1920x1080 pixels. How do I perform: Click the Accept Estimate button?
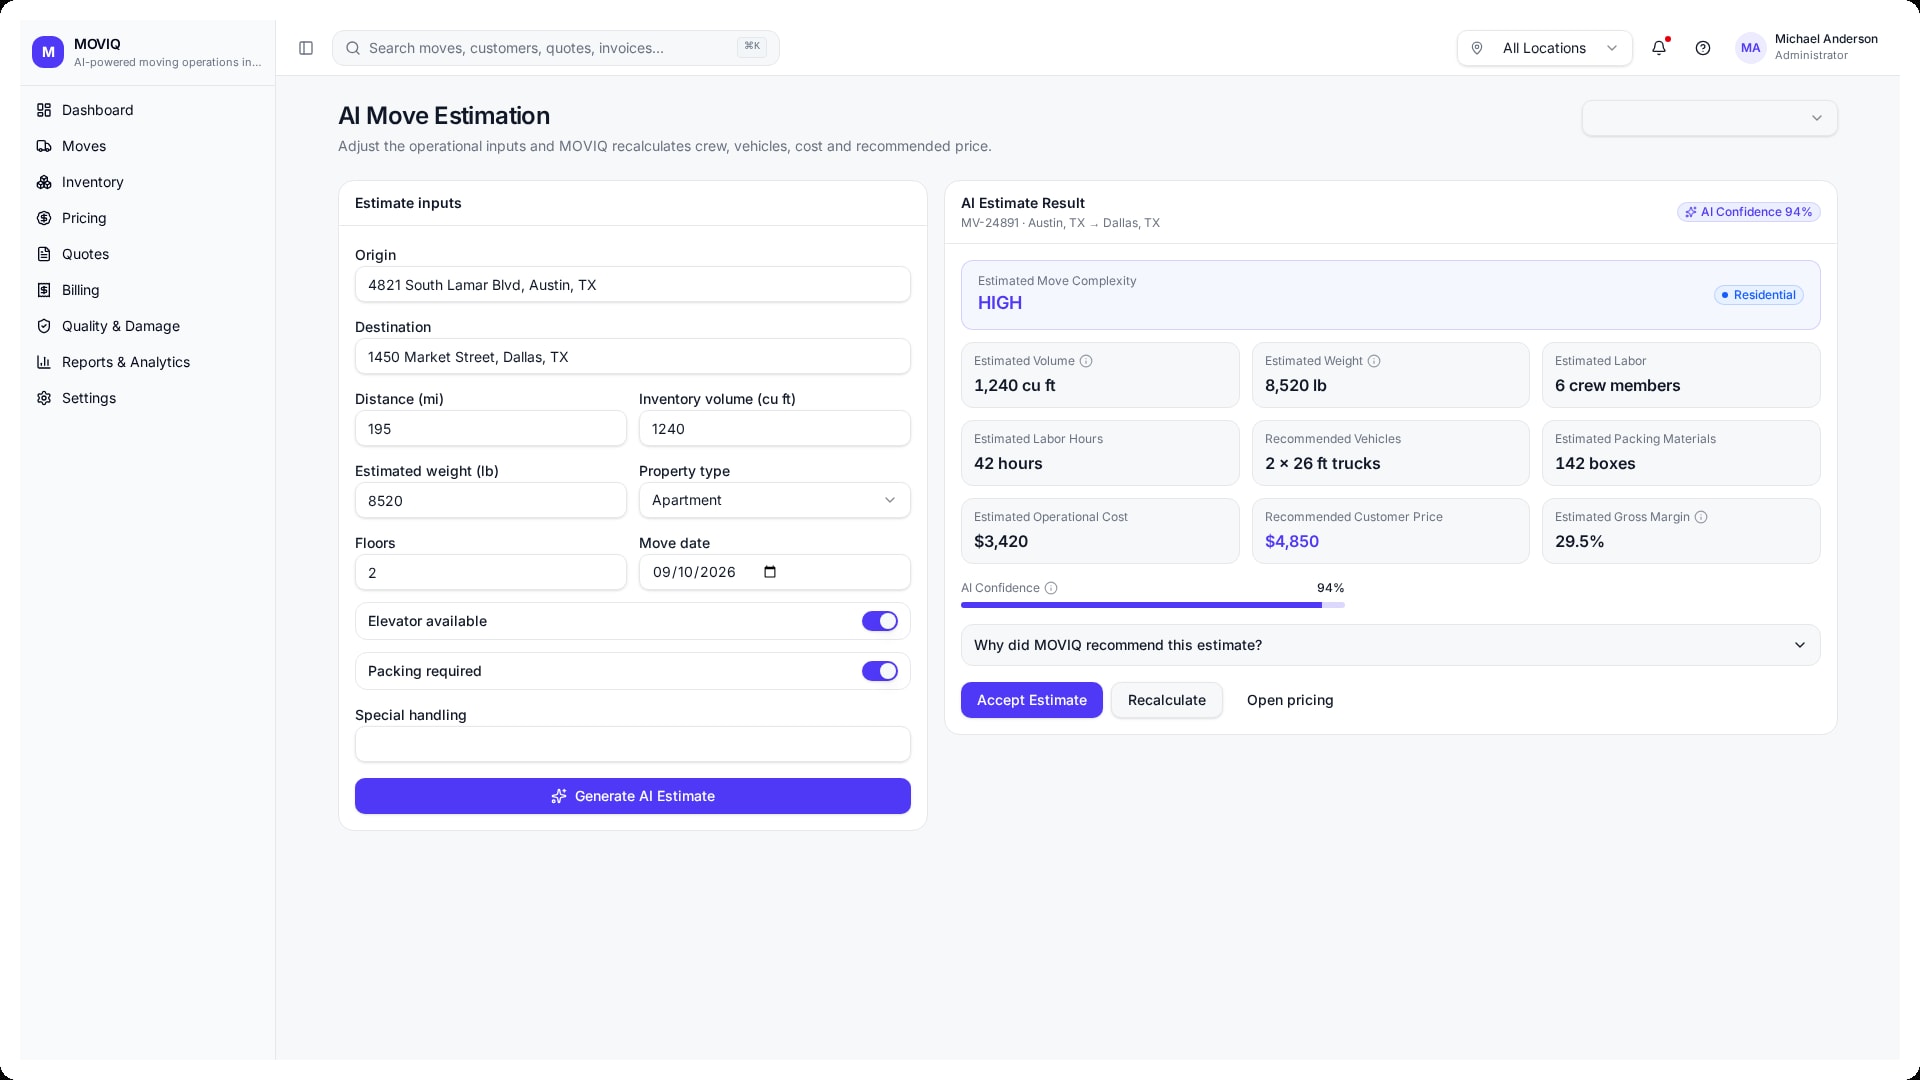(x=1032, y=700)
